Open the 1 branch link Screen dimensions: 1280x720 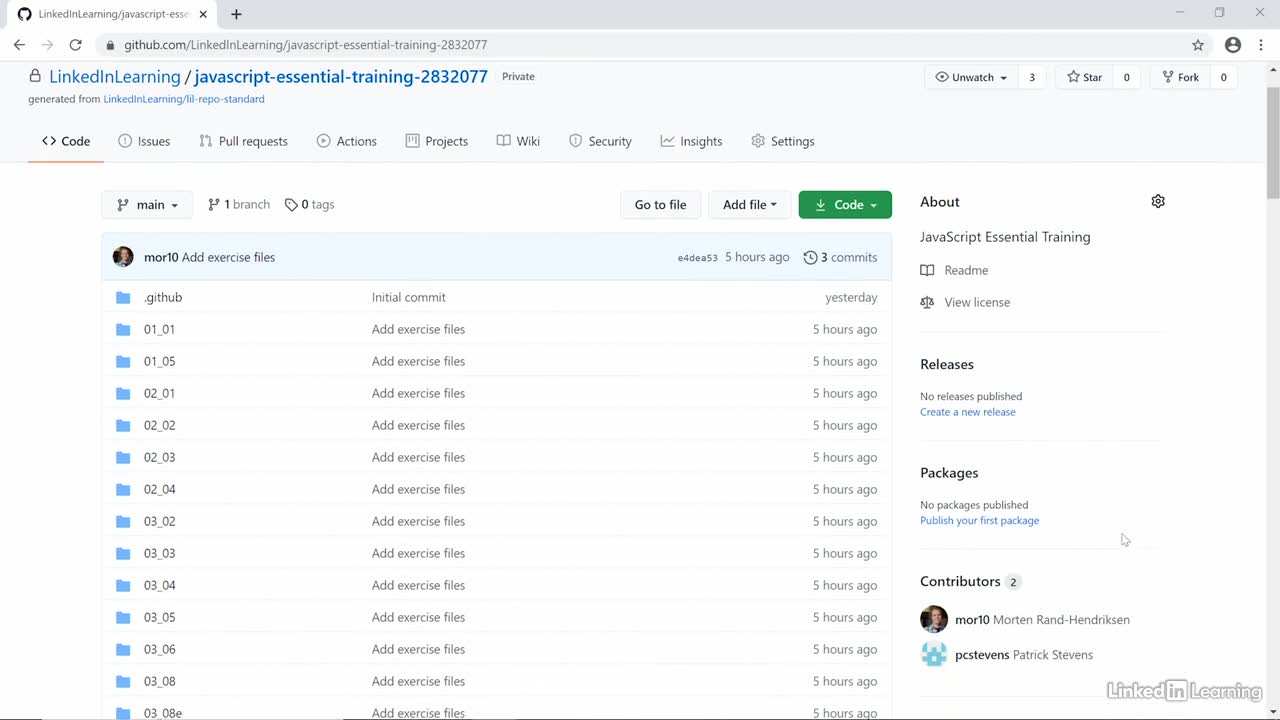[239, 204]
